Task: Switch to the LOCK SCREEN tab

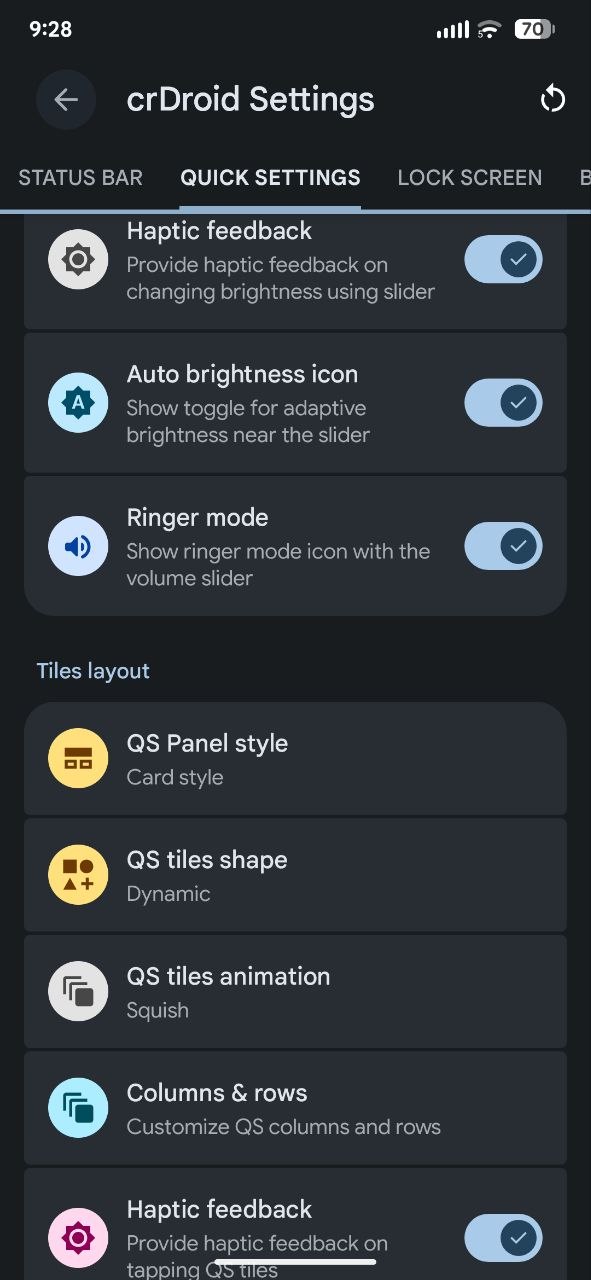Action: [470, 178]
